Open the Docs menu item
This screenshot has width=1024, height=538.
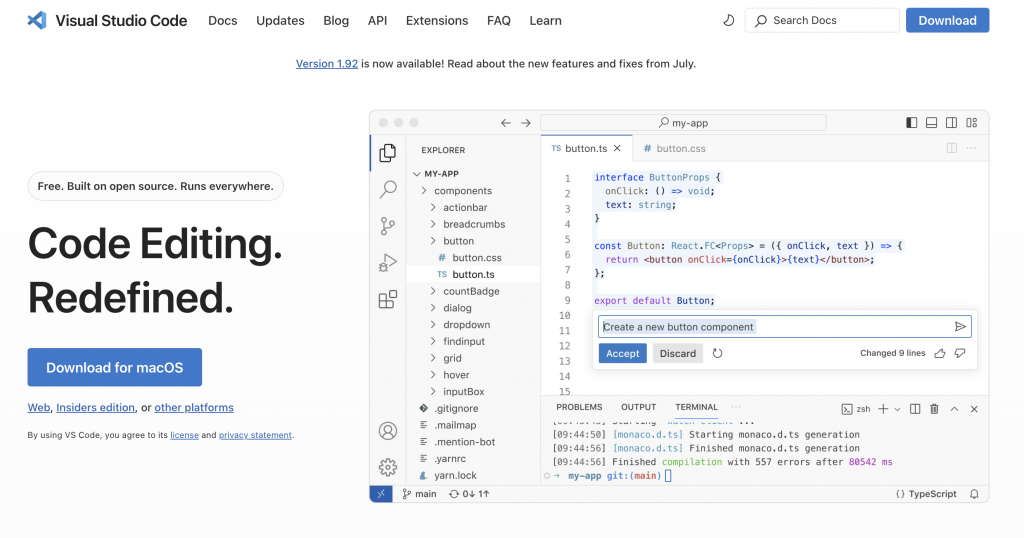pos(223,20)
